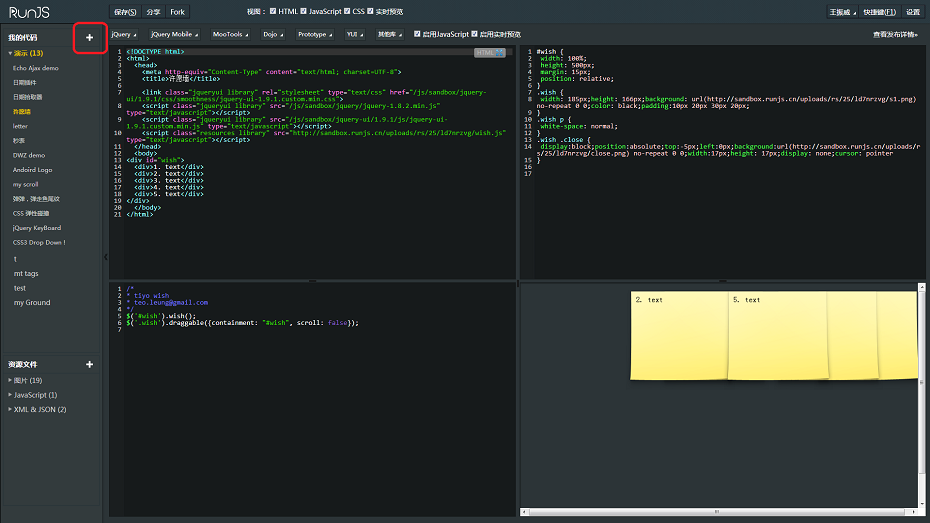Open the 查看发布详情 link
The height and width of the screenshot is (523, 930).
coord(896,34)
